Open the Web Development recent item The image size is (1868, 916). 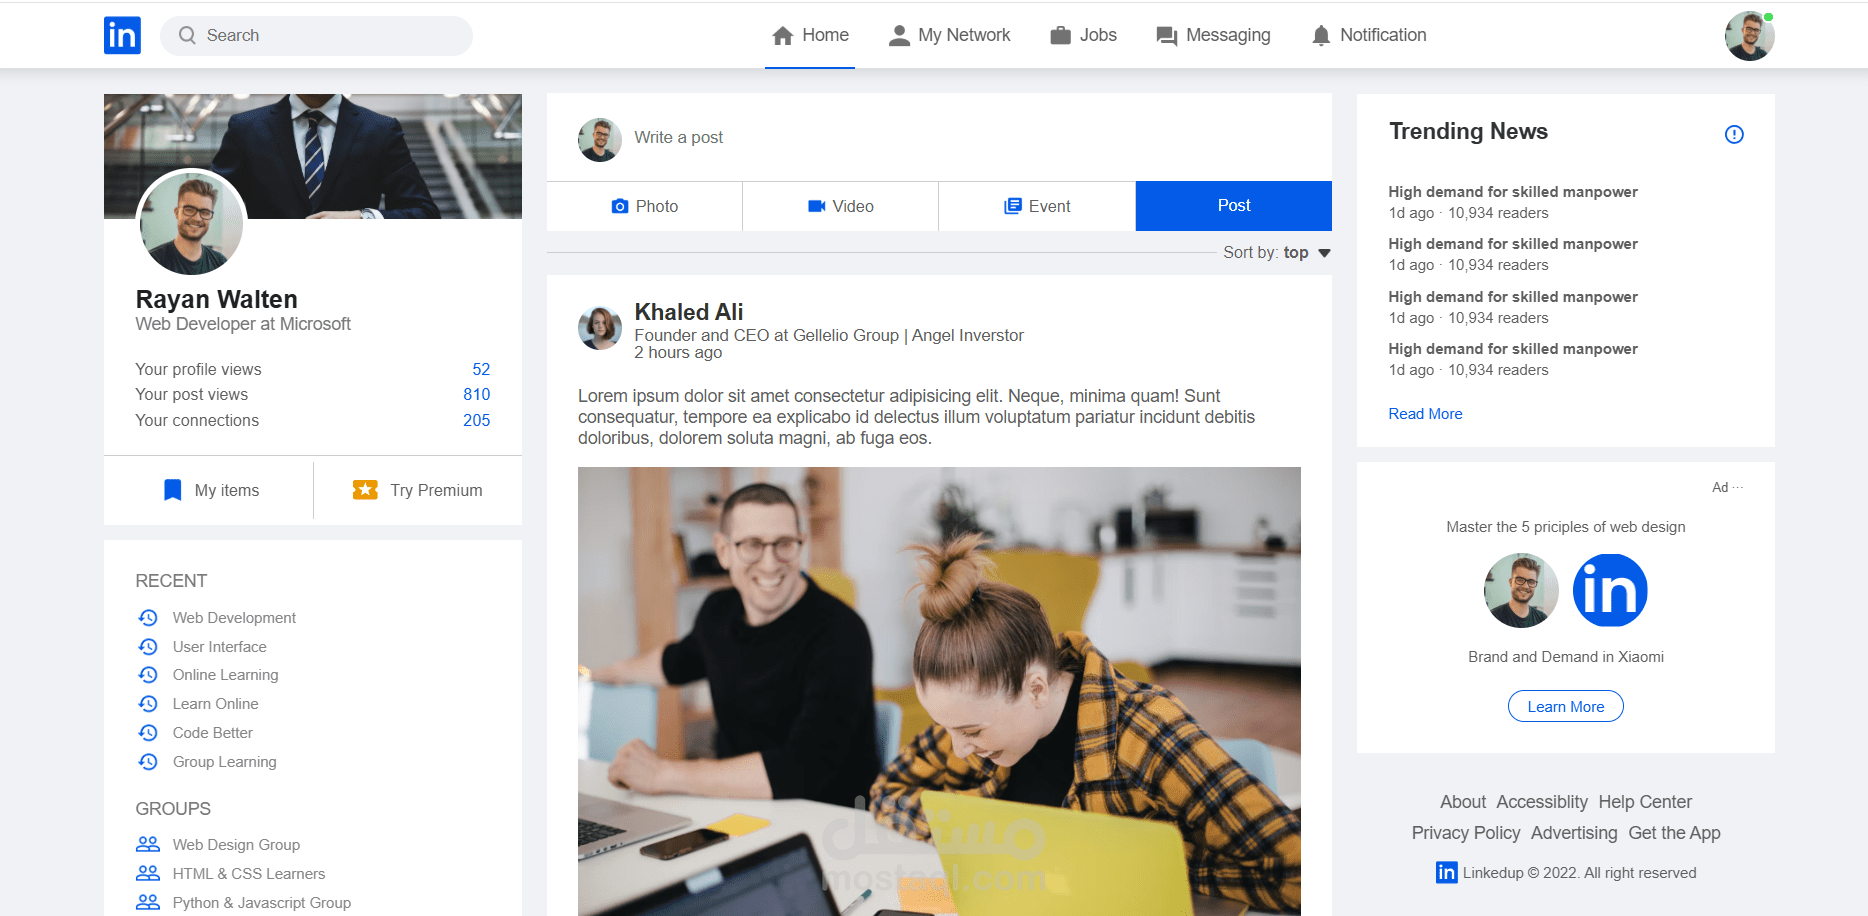tap(234, 618)
